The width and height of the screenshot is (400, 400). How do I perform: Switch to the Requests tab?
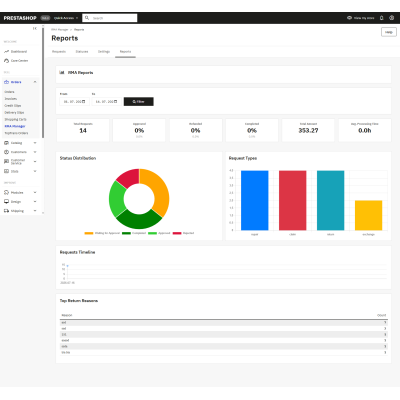pos(59,52)
